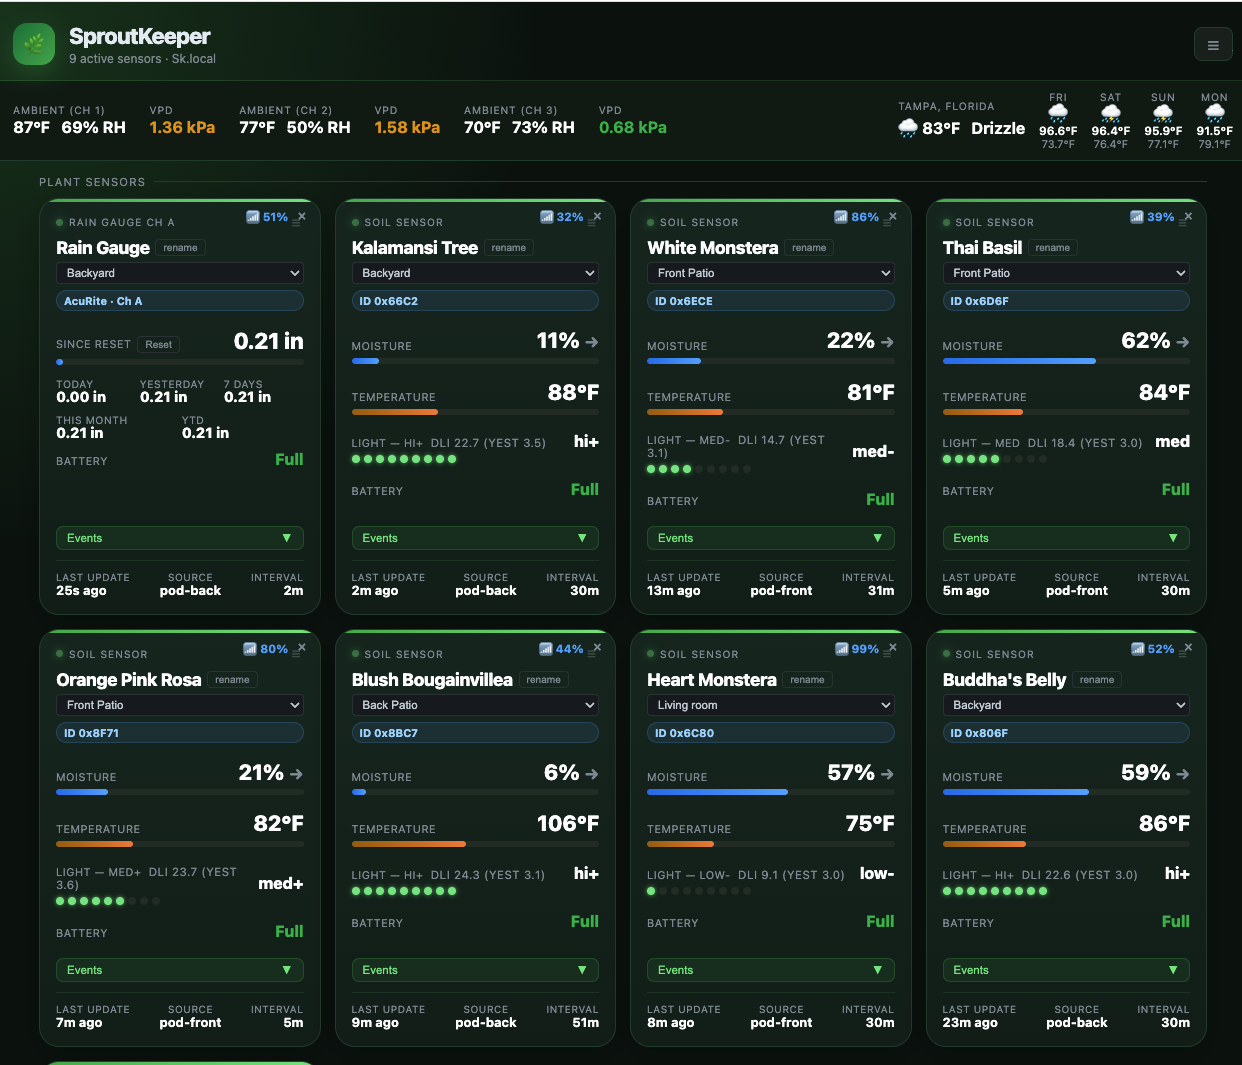Click the signal strength icon on Kalamansi Tree card
This screenshot has width=1242, height=1065.
click(x=547, y=217)
